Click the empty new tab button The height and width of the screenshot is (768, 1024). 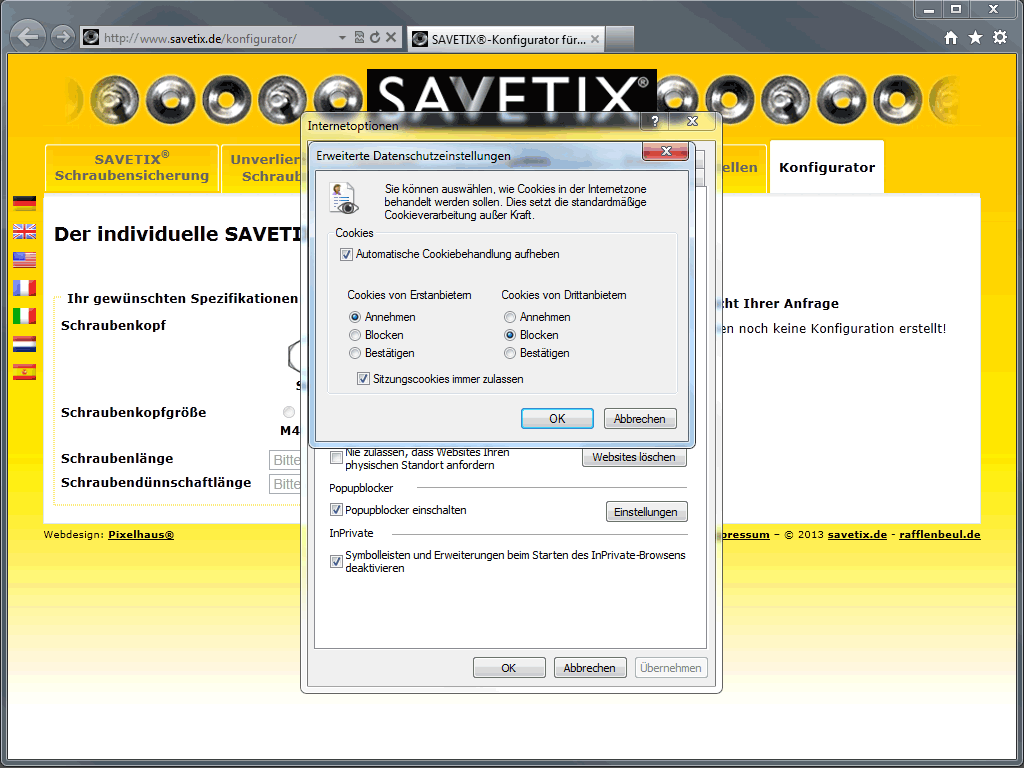620,39
